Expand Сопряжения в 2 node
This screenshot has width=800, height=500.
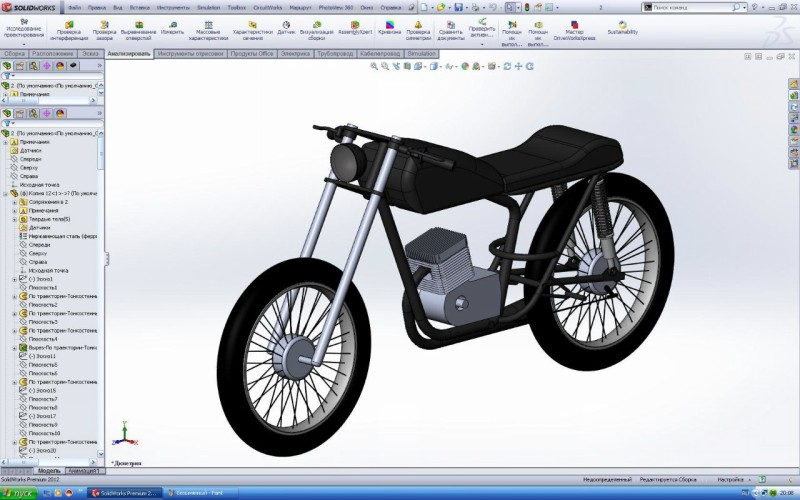pyautogui.click(x=14, y=202)
